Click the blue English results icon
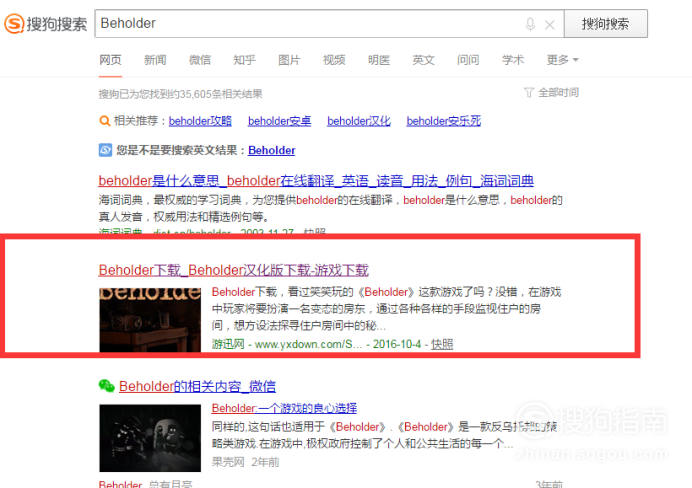The height and width of the screenshot is (488, 692). coord(105,150)
